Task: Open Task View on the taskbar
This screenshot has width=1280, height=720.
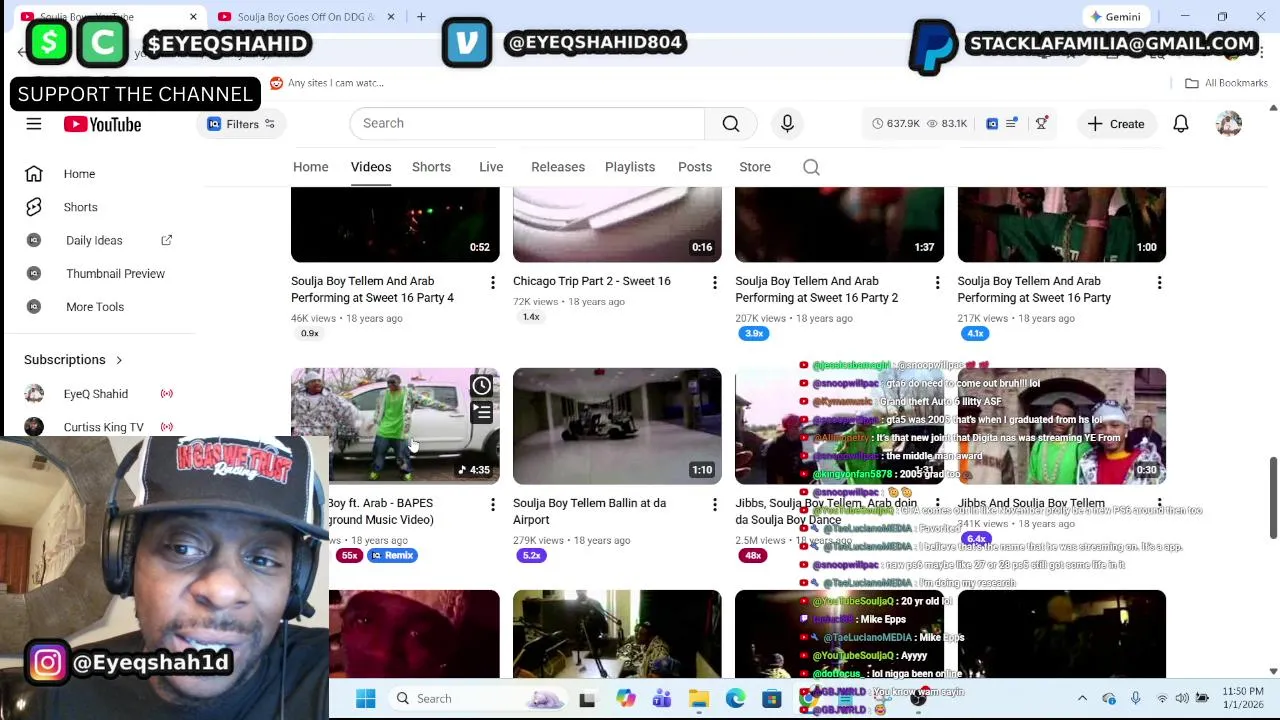Action: coord(587,699)
